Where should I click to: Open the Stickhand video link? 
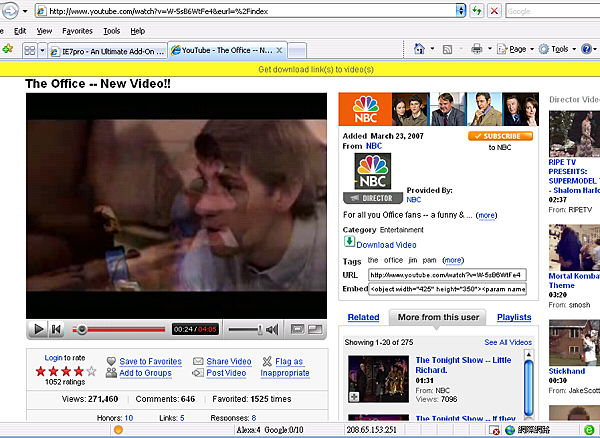567,371
